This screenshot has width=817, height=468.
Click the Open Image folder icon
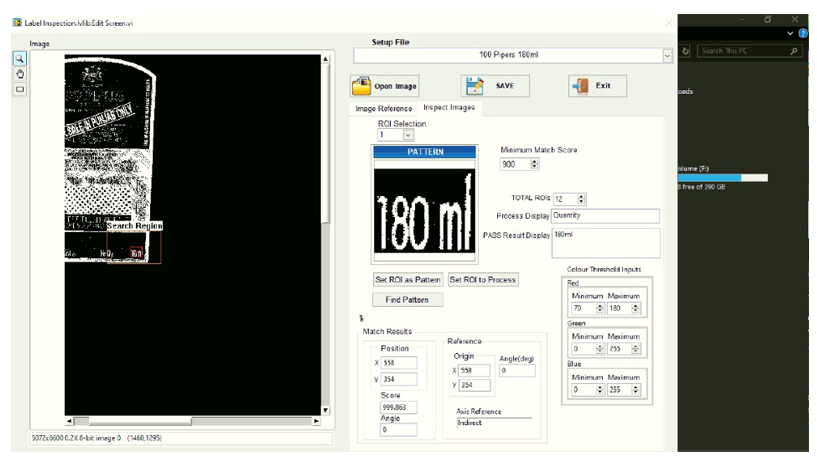(x=362, y=86)
